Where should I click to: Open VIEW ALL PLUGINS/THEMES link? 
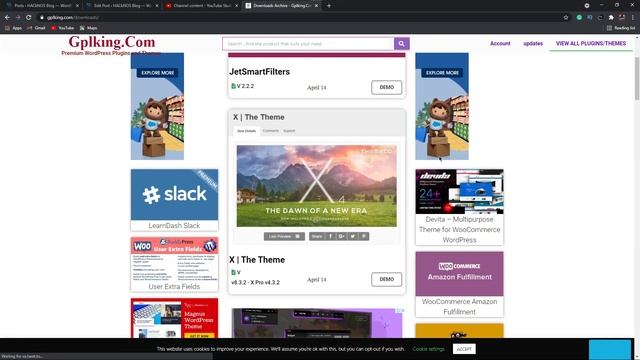point(591,43)
